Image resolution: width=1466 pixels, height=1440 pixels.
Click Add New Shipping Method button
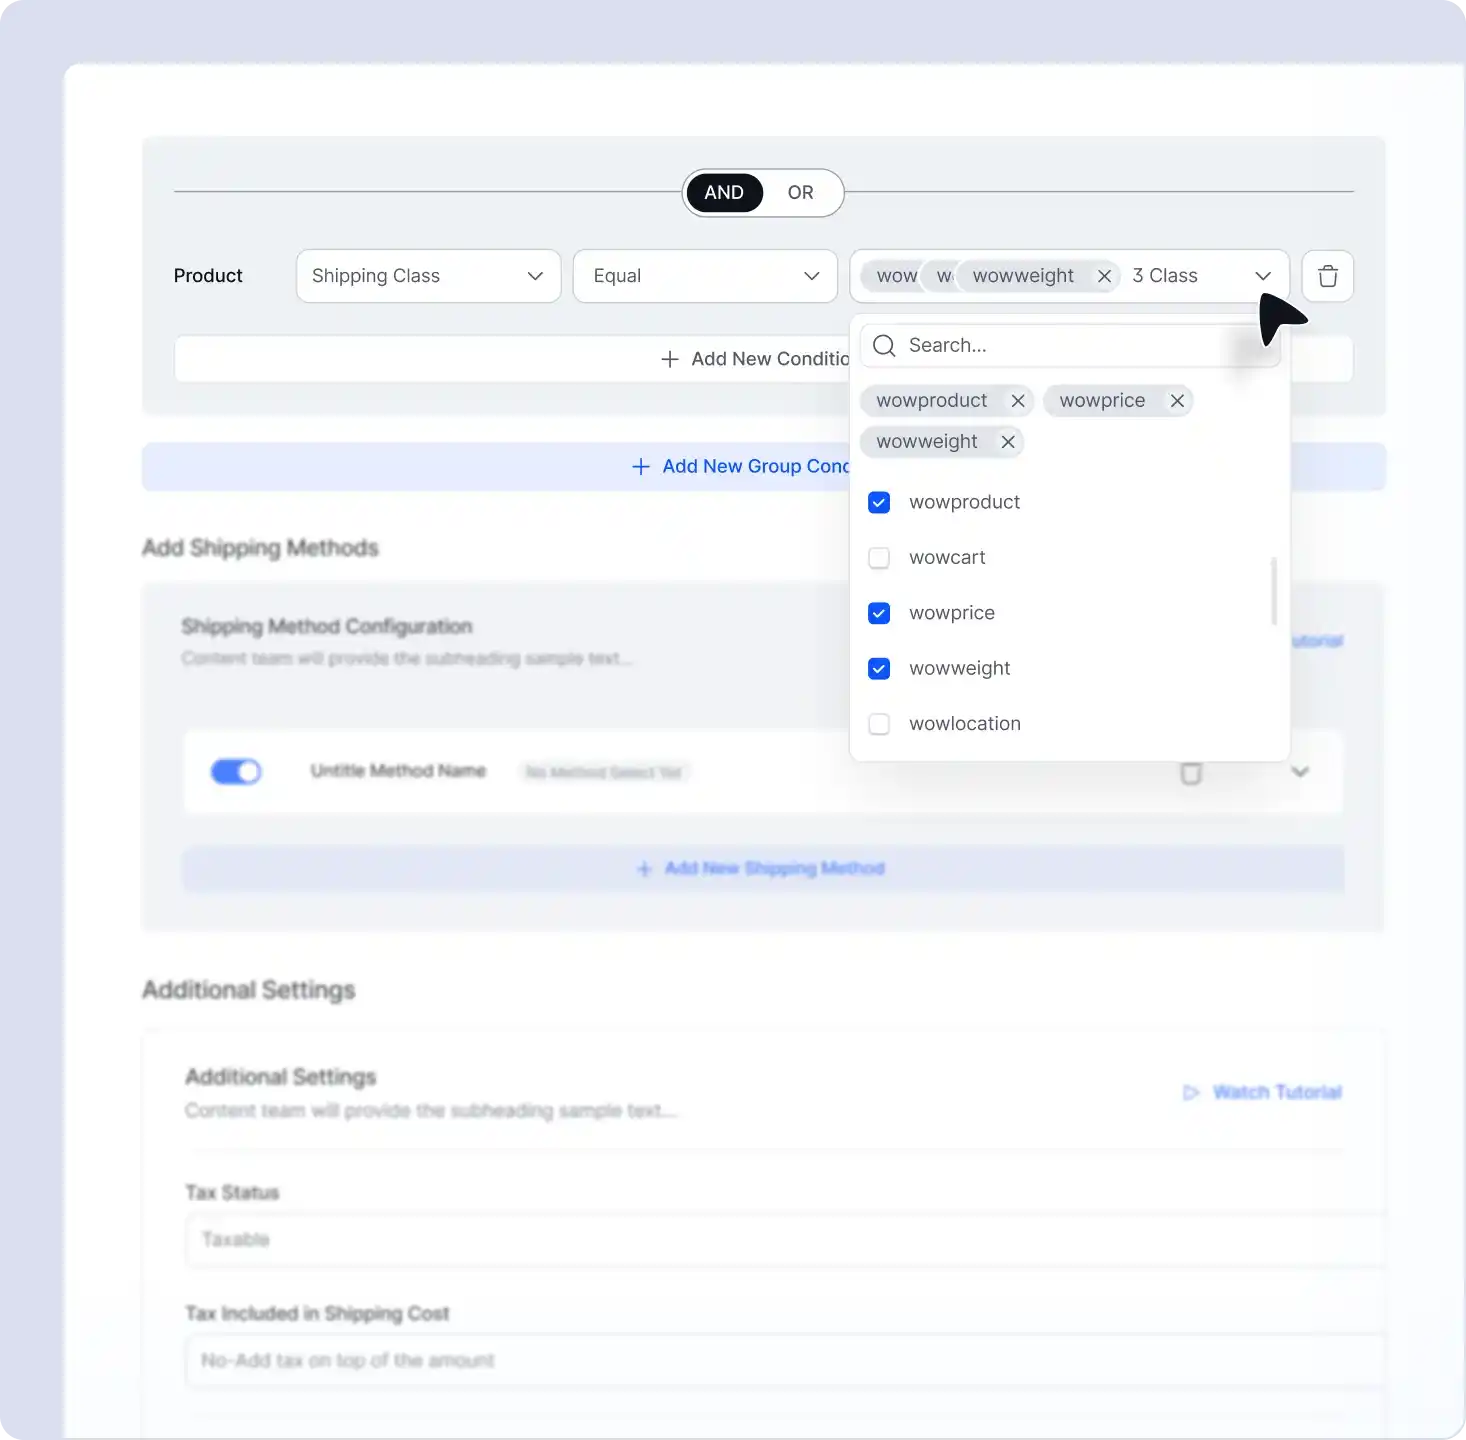tap(762, 868)
